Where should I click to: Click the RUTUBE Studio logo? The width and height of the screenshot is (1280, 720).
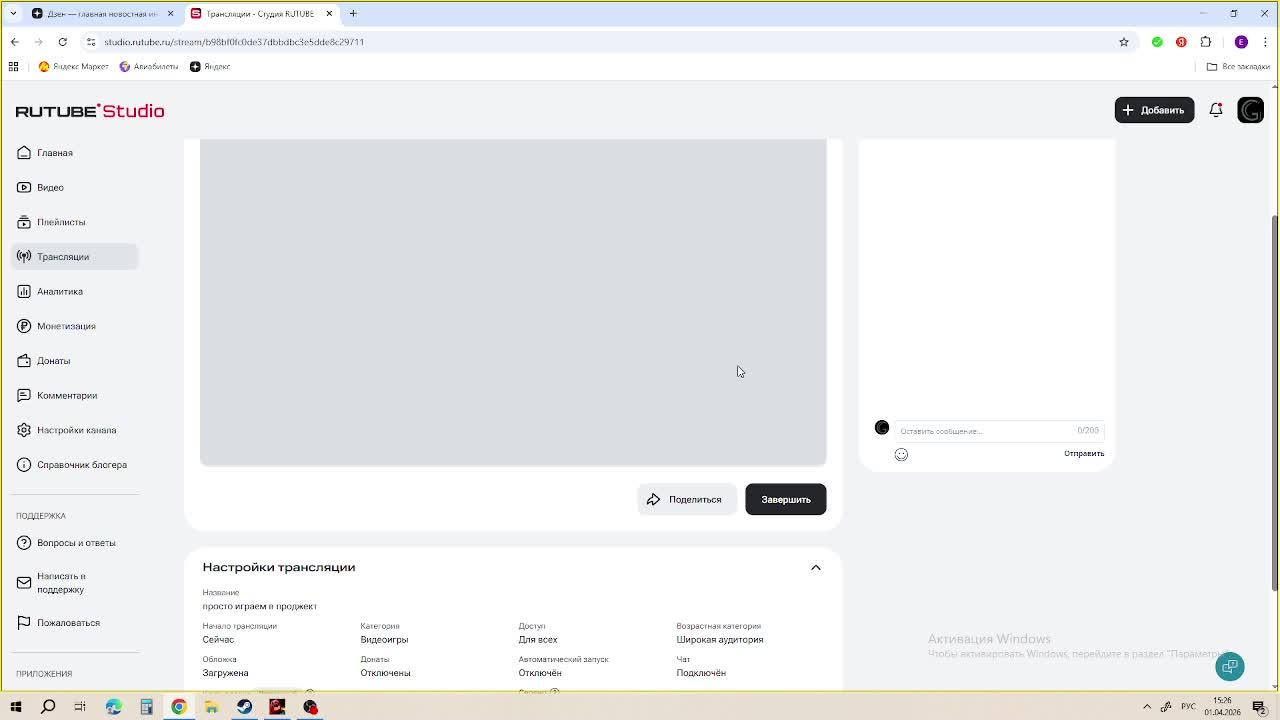click(x=90, y=111)
